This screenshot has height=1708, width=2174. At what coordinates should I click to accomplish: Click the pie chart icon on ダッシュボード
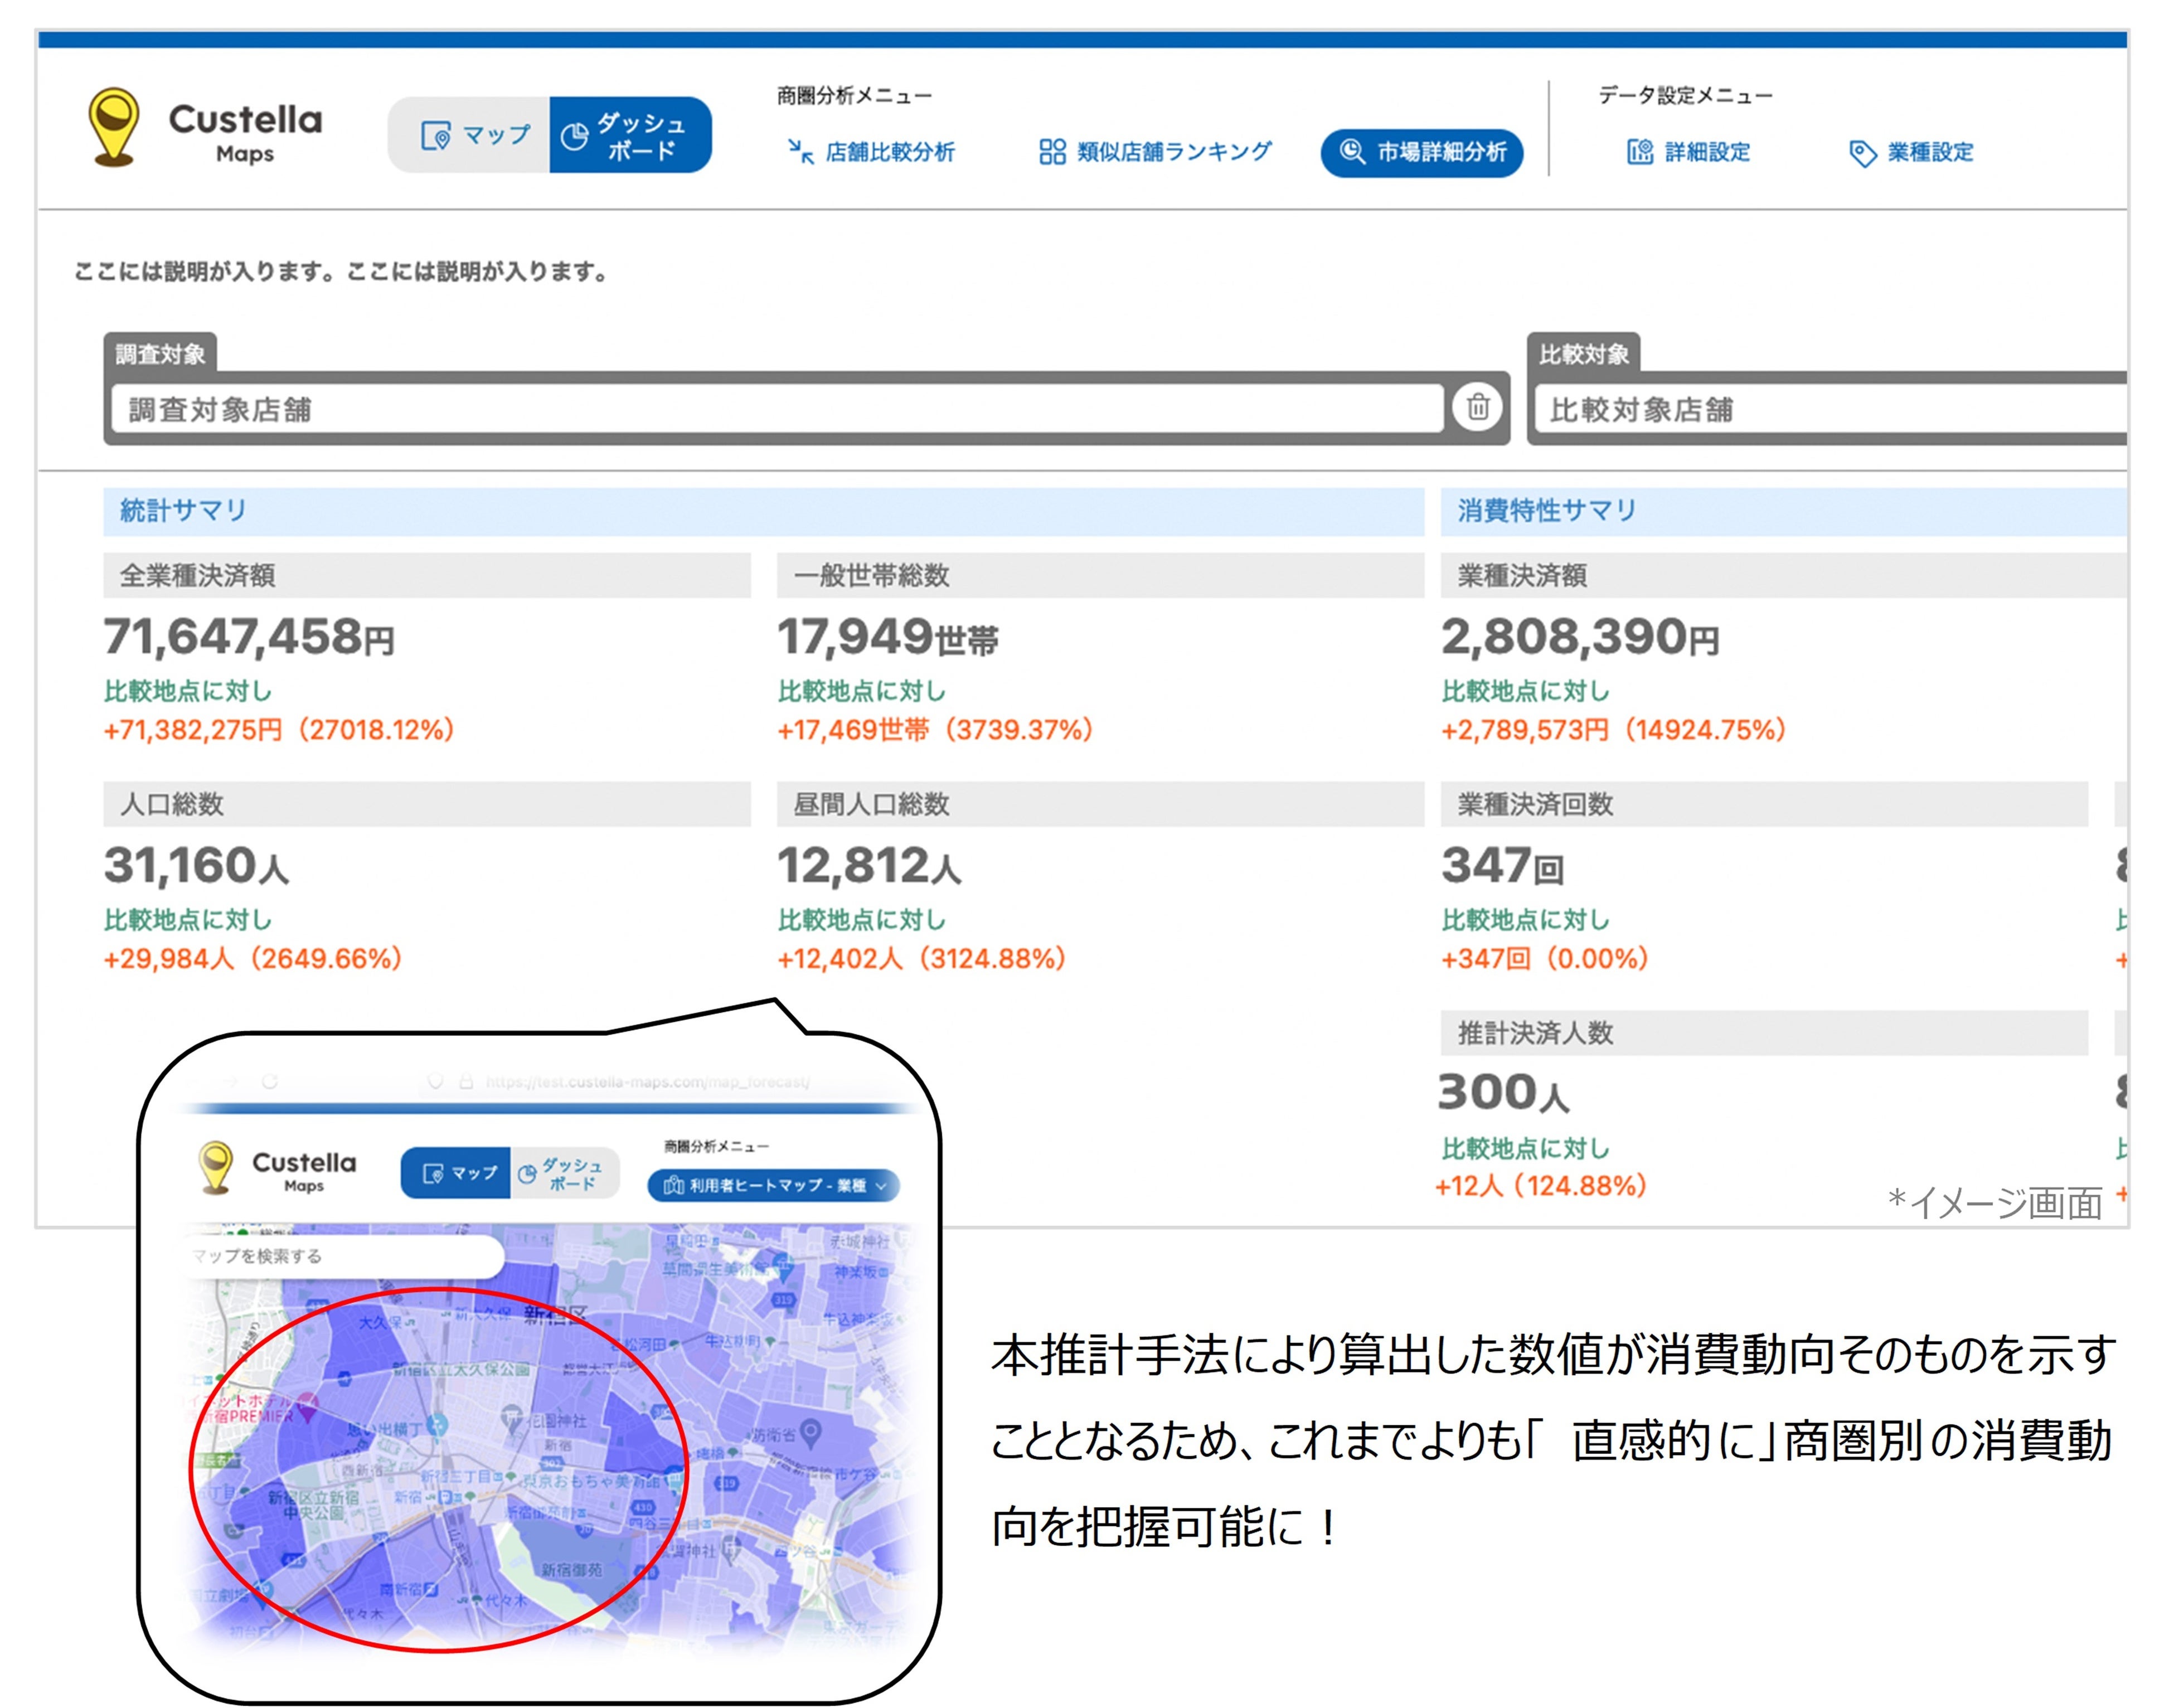(574, 136)
